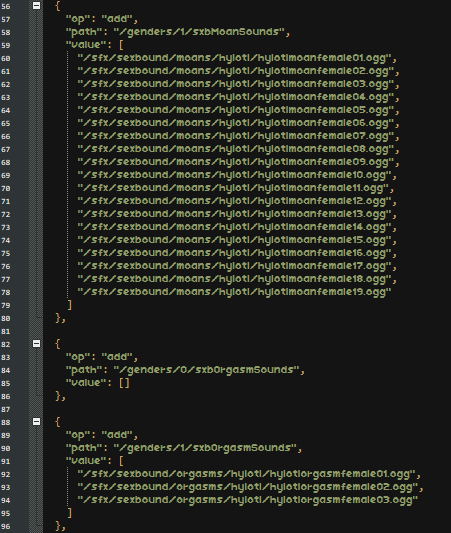Click the closing brace on line 86
451x533 pixels.
click(58, 396)
